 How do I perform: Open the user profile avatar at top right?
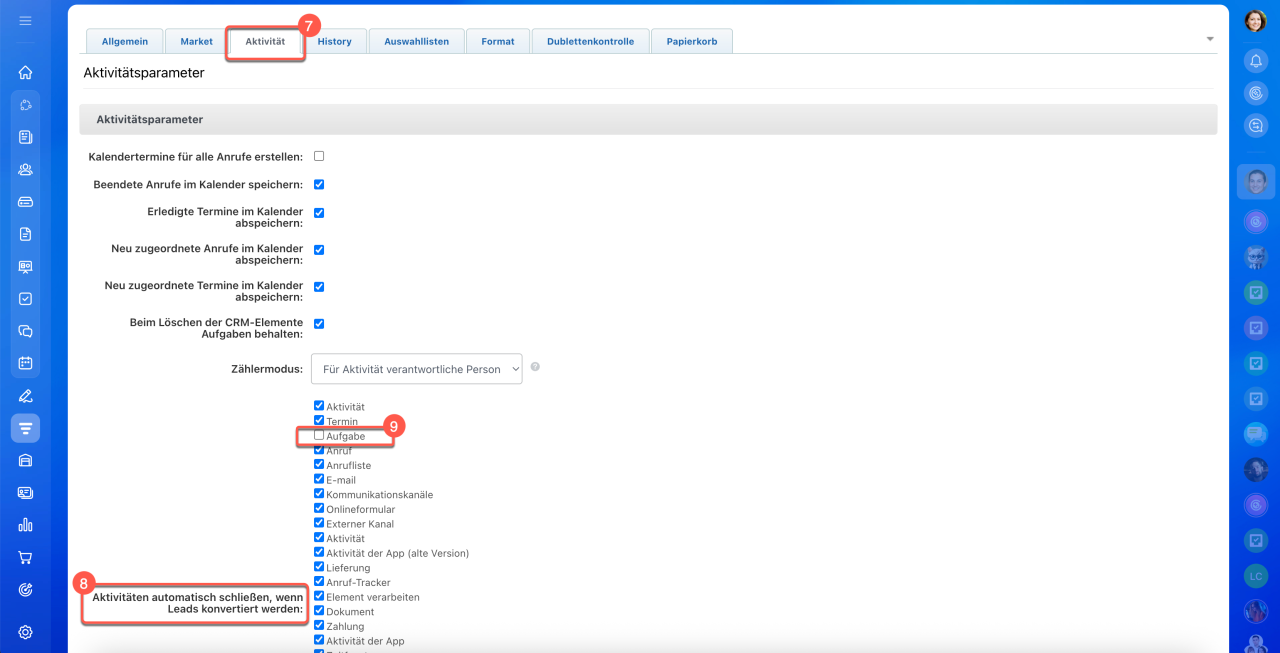click(x=1256, y=21)
